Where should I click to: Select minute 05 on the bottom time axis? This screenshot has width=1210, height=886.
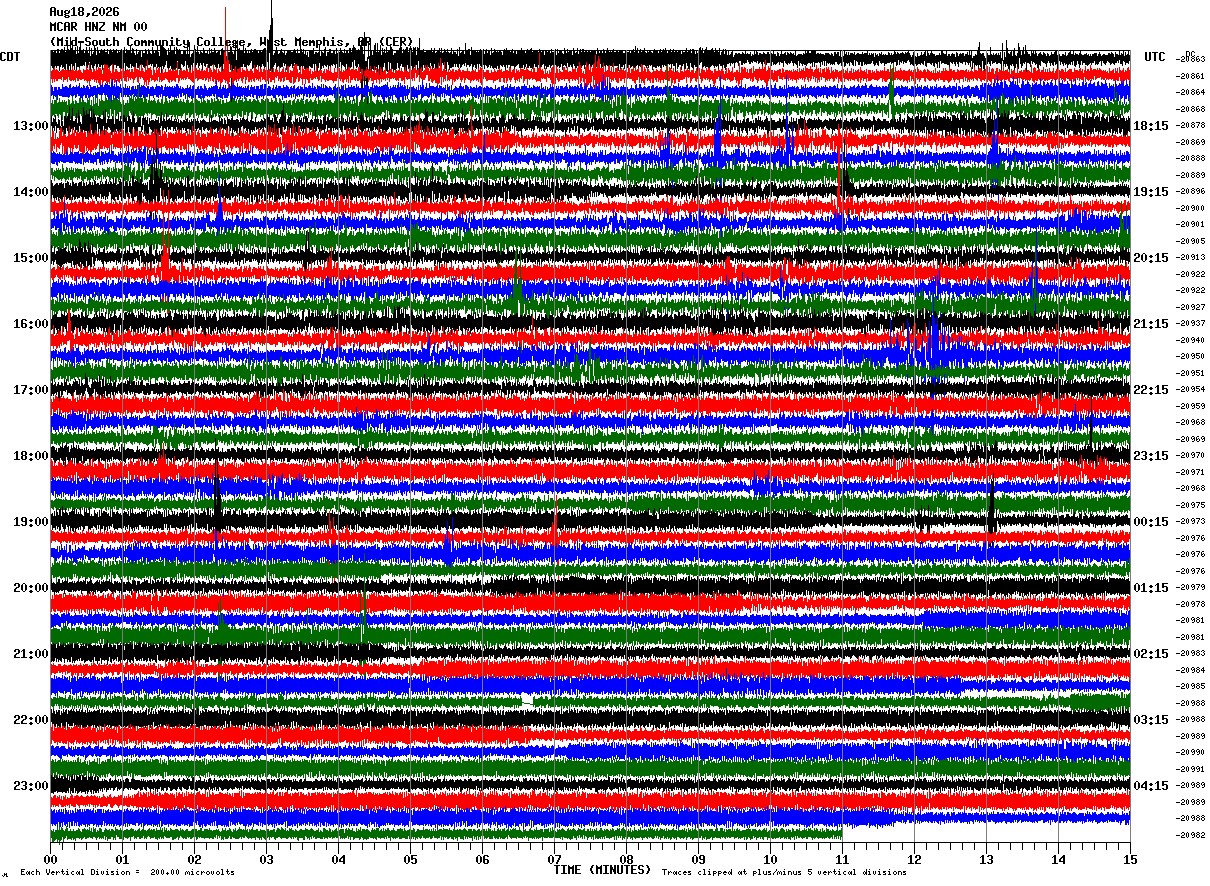[x=410, y=859]
